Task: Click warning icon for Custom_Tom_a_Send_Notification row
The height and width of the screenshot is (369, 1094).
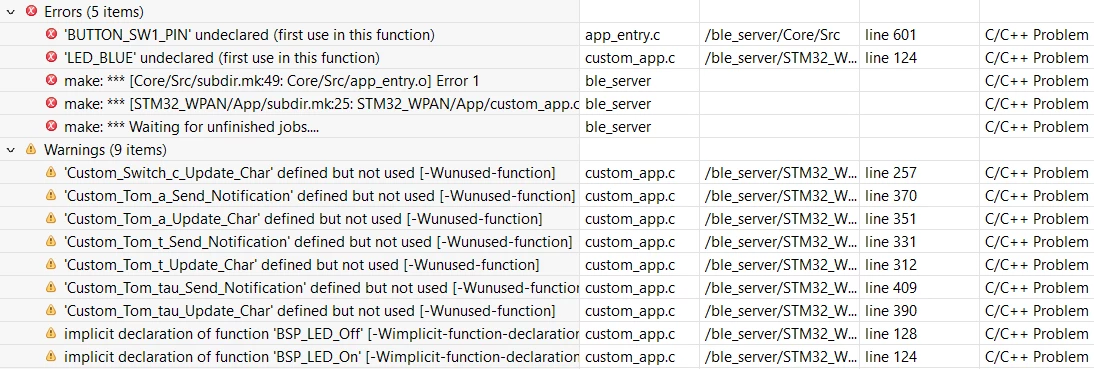Action: pyautogui.click(x=50, y=195)
